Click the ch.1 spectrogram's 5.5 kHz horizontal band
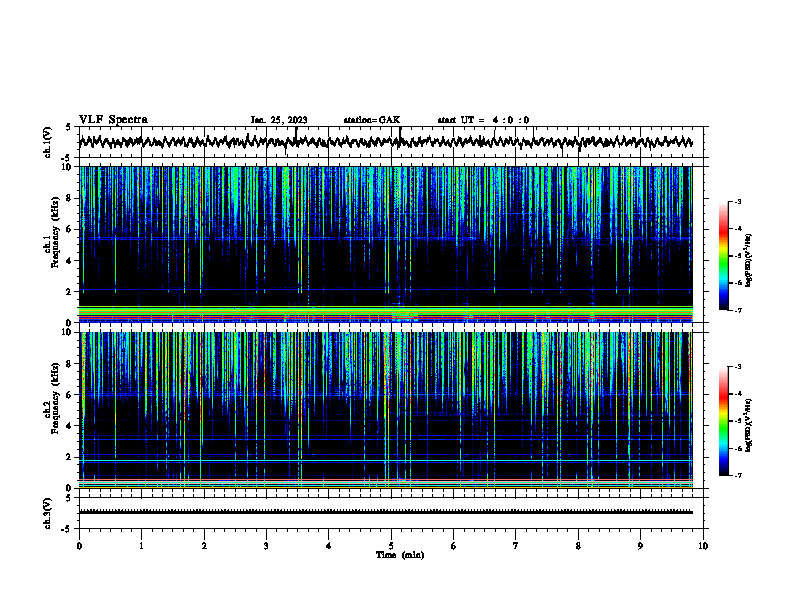This screenshot has width=792, height=612. [385, 238]
